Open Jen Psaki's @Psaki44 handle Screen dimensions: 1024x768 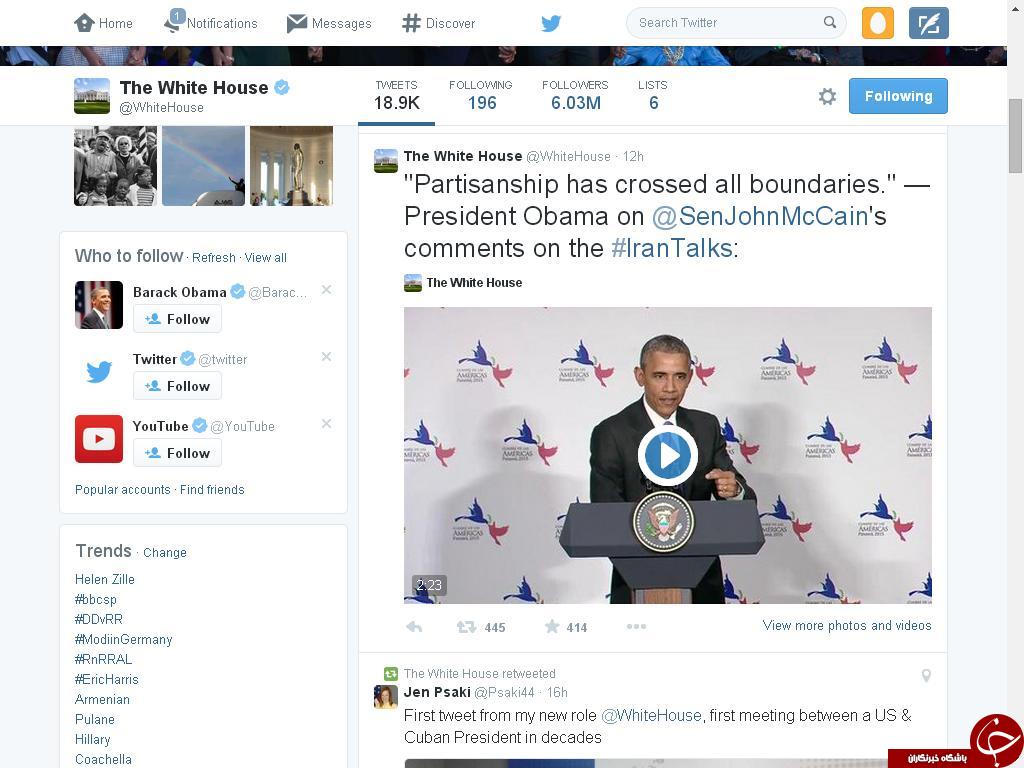pos(504,692)
